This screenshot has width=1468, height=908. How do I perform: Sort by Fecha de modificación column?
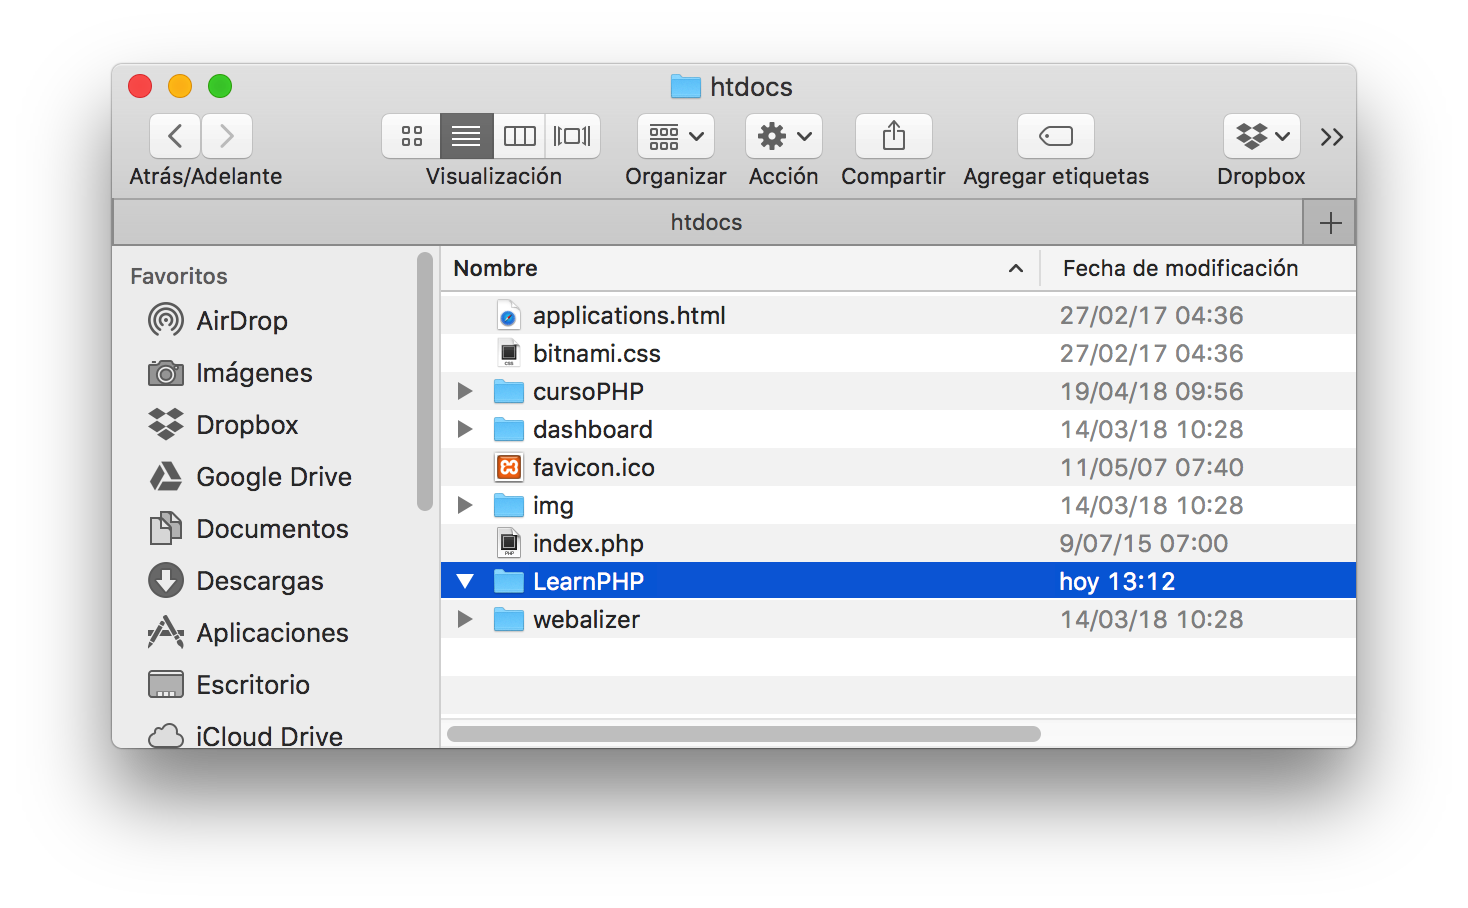click(x=1180, y=268)
